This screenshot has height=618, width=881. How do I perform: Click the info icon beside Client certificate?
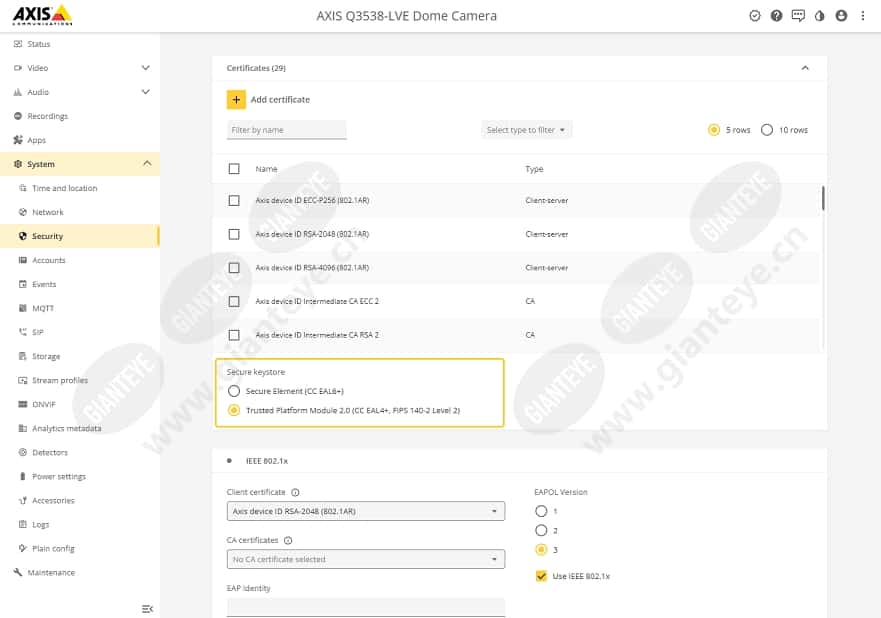pyautogui.click(x=295, y=492)
